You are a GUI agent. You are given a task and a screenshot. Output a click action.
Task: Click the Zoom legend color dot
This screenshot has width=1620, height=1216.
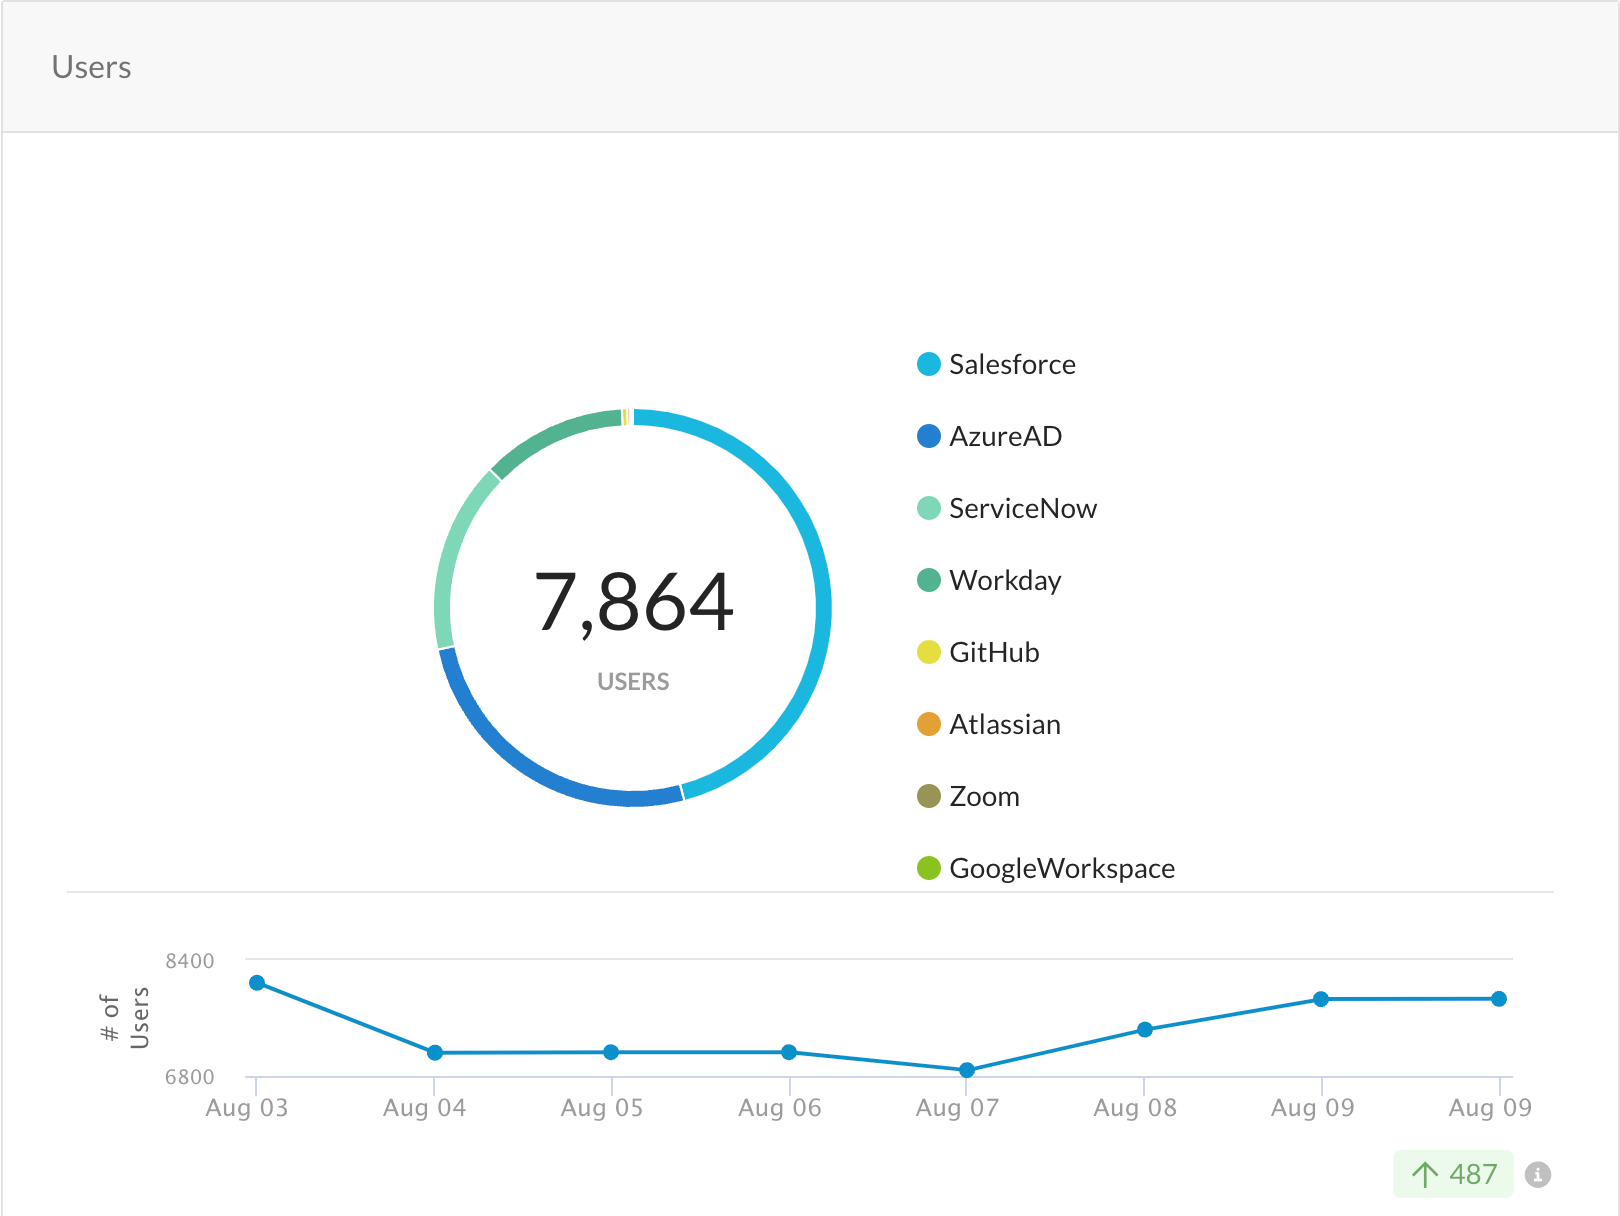pyautogui.click(x=929, y=796)
